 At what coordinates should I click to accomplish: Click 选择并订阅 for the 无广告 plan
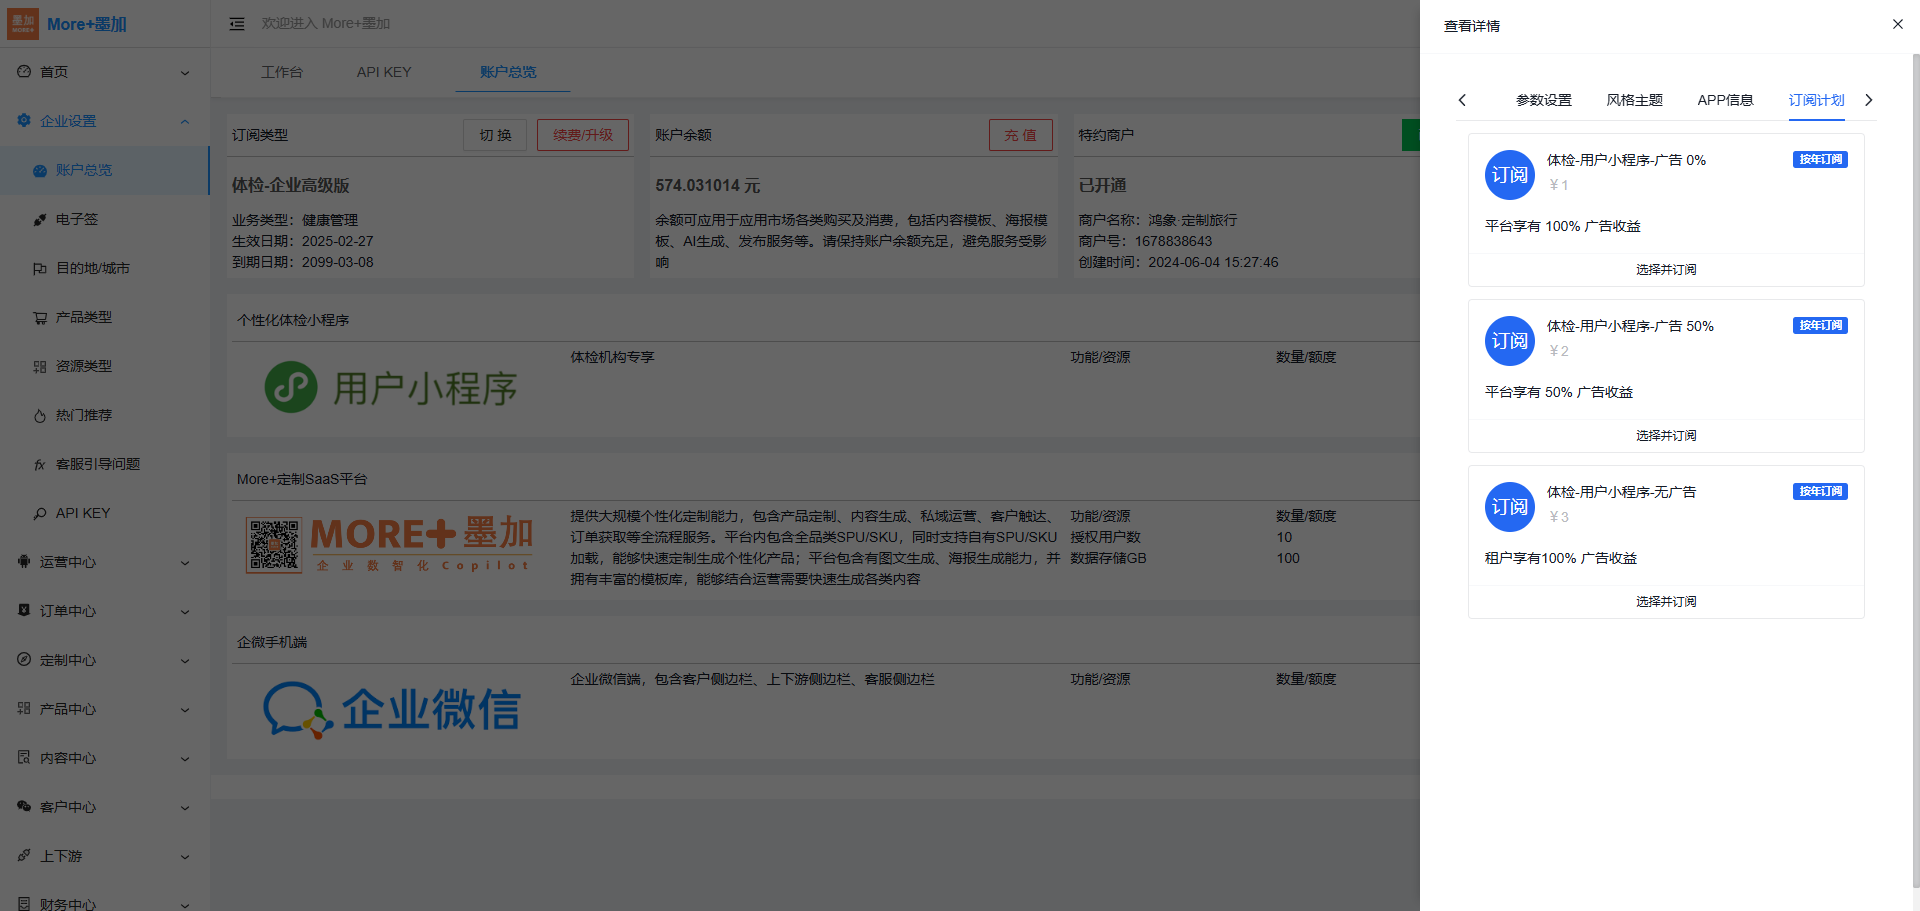[x=1666, y=602]
